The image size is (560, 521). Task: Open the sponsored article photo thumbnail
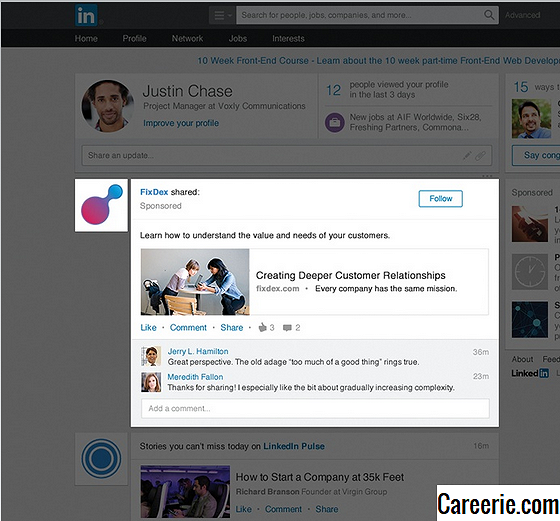tap(195, 282)
